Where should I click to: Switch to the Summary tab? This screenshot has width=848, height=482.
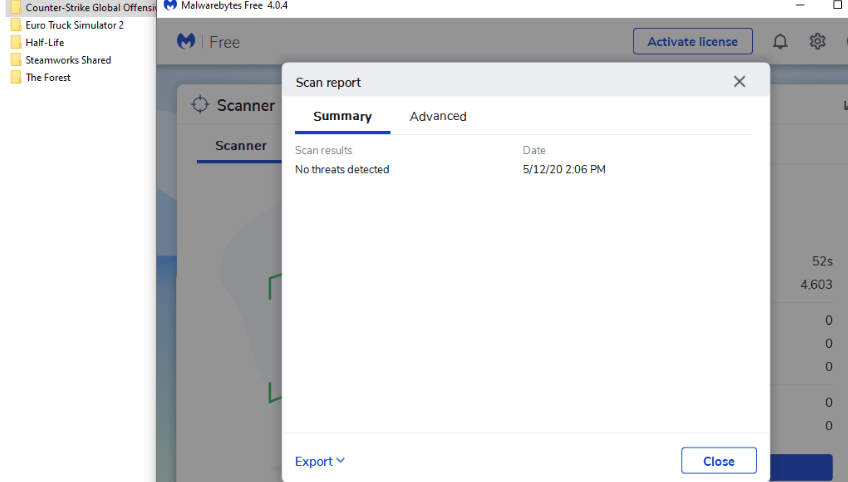click(x=342, y=116)
